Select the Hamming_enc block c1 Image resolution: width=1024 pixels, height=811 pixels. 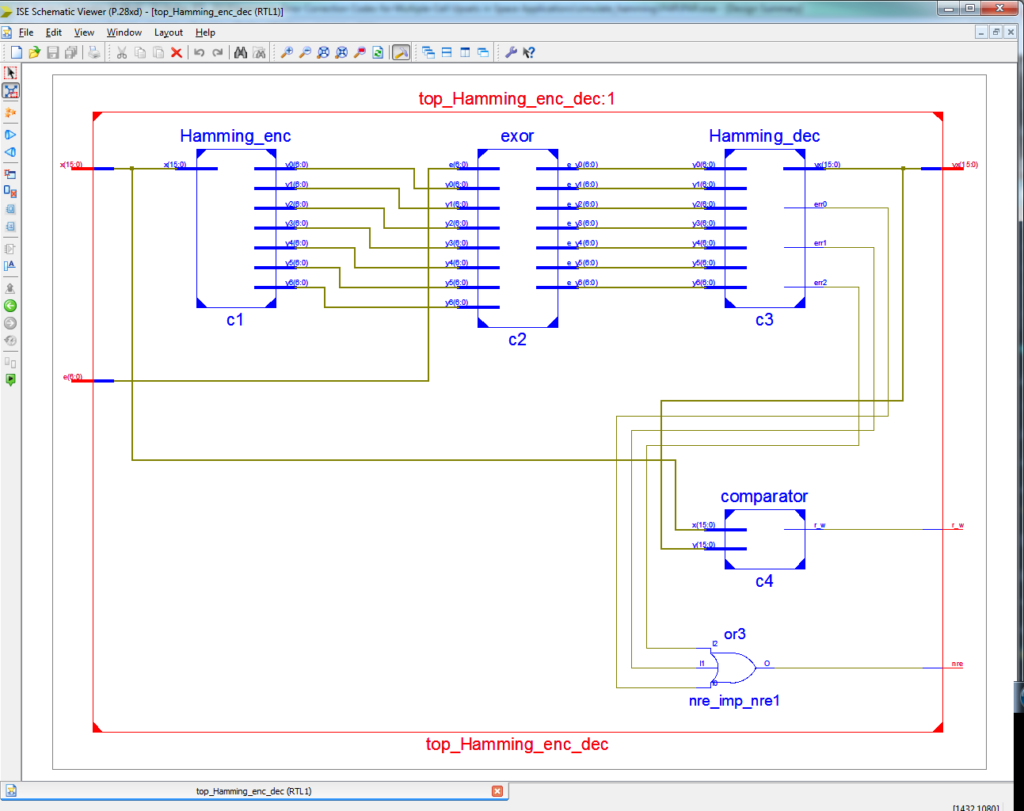pos(236,228)
